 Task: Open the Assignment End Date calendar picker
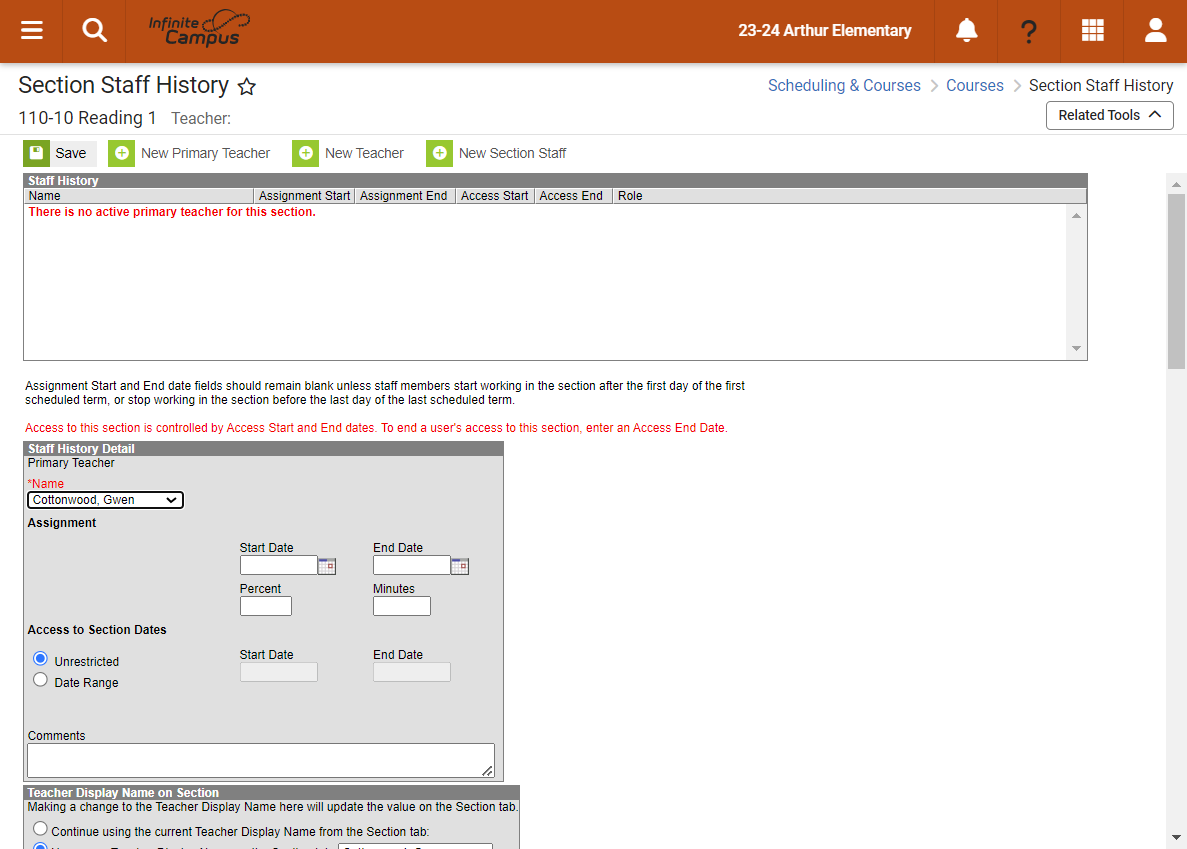(460, 566)
